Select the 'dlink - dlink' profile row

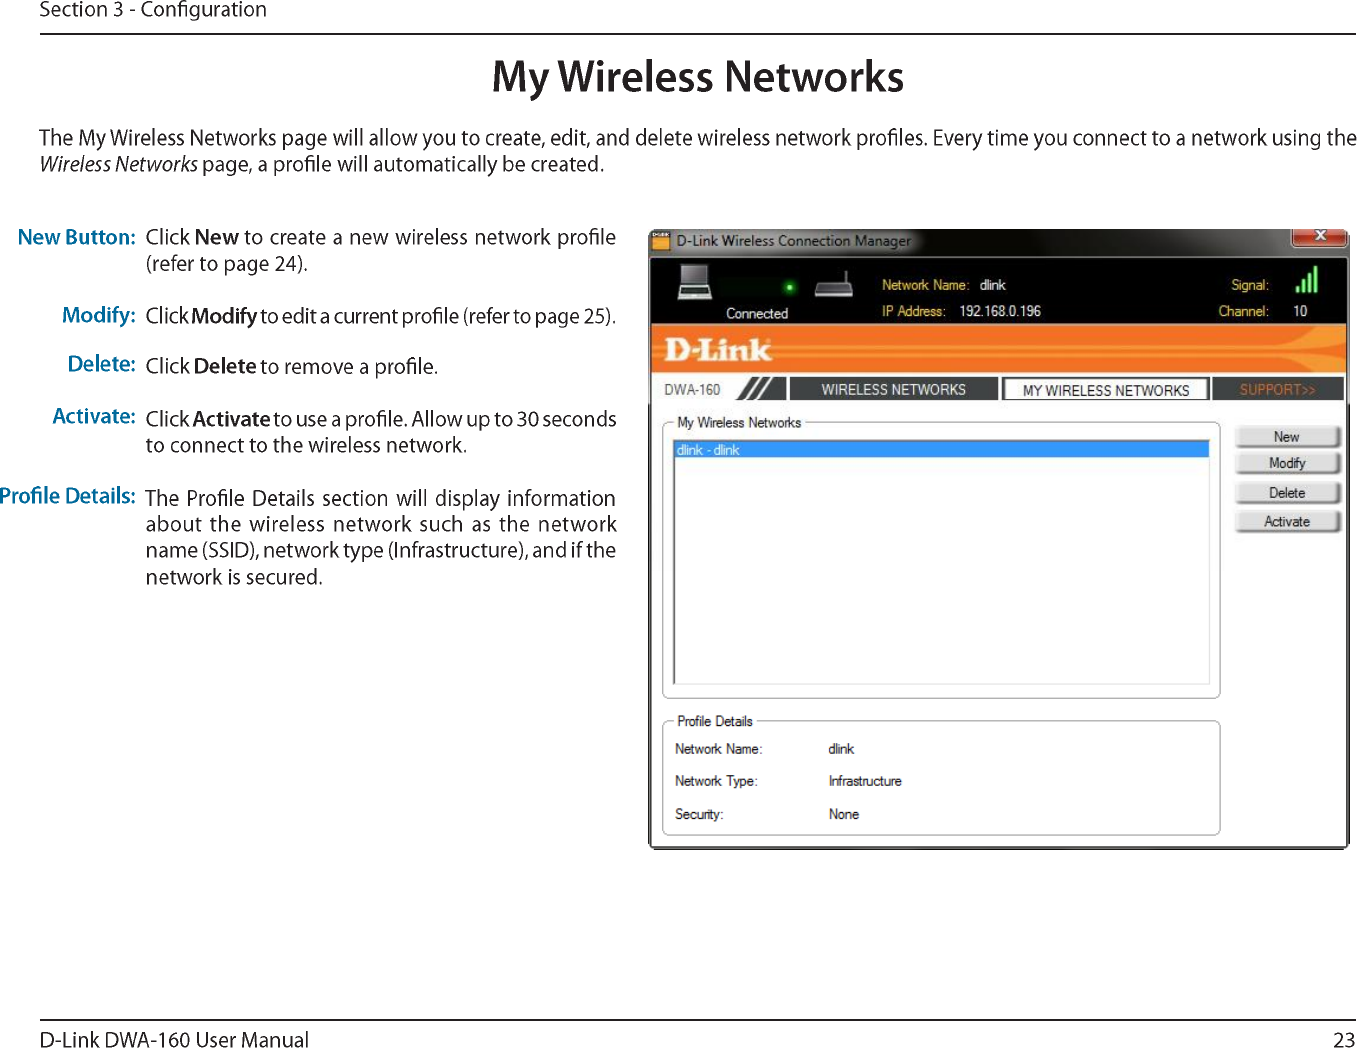point(941,450)
